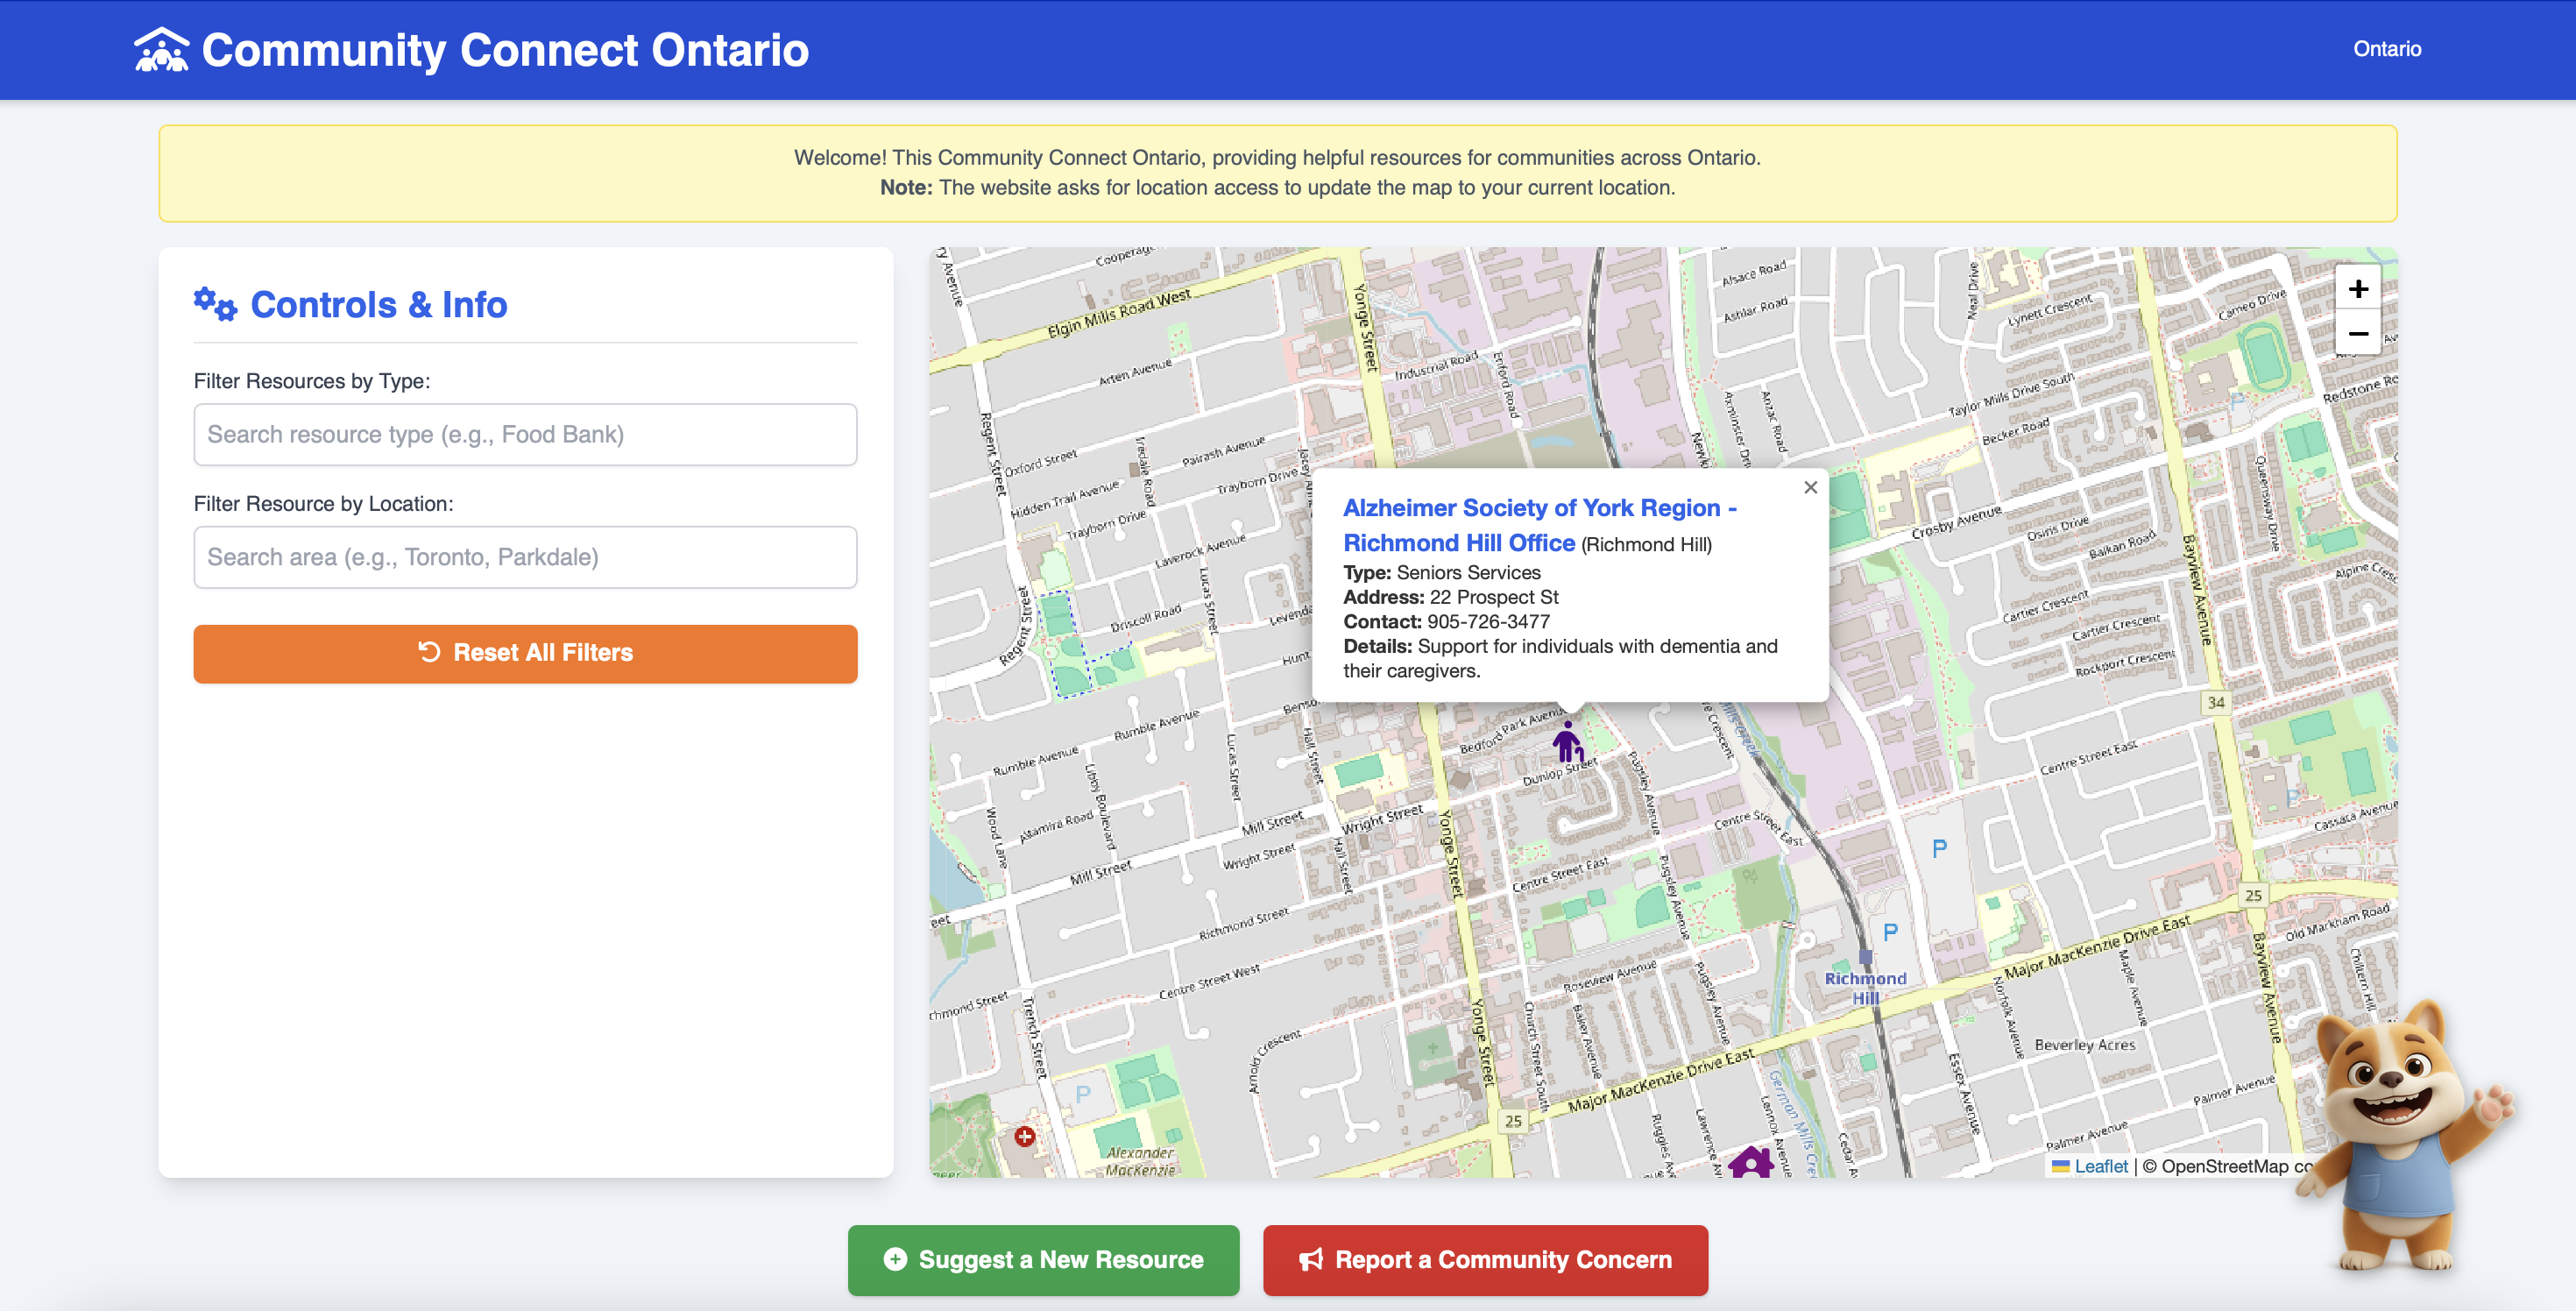2576x1311 pixels.
Task: Close the Alzheimer Society popup
Action: pyautogui.click(x=1810, y=488)
